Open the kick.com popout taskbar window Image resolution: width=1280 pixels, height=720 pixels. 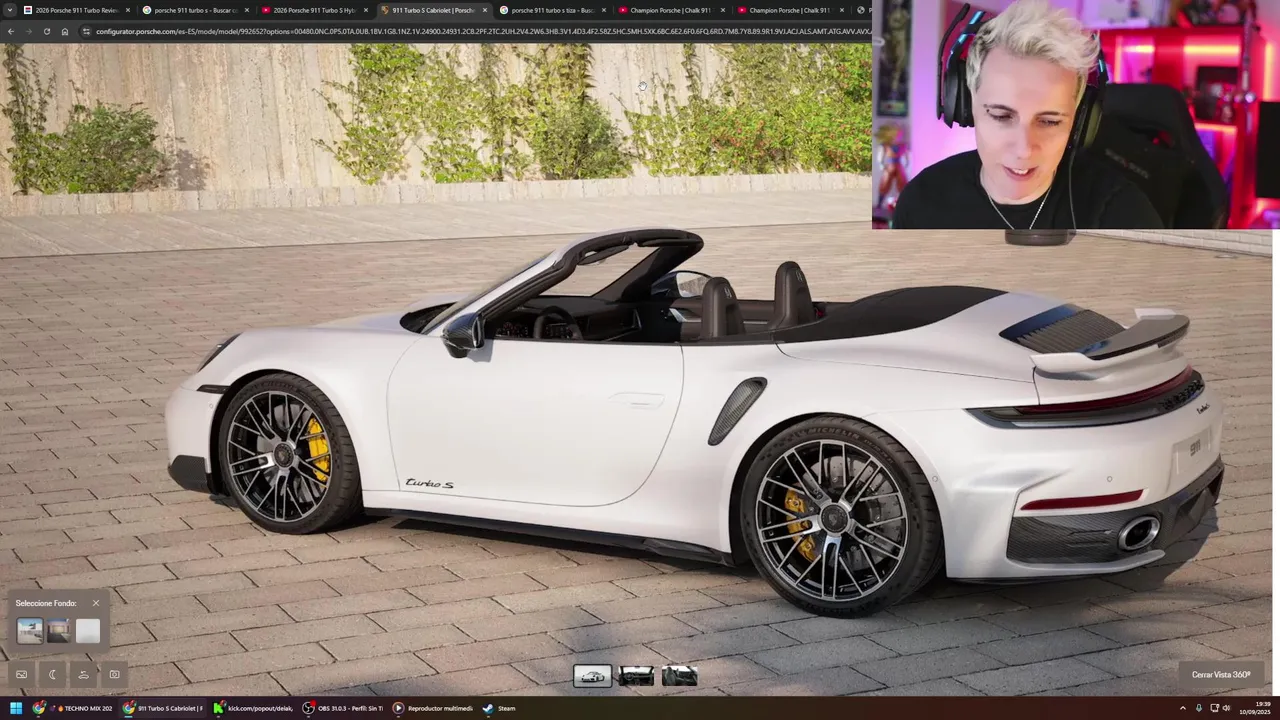[x=254, y=708]
